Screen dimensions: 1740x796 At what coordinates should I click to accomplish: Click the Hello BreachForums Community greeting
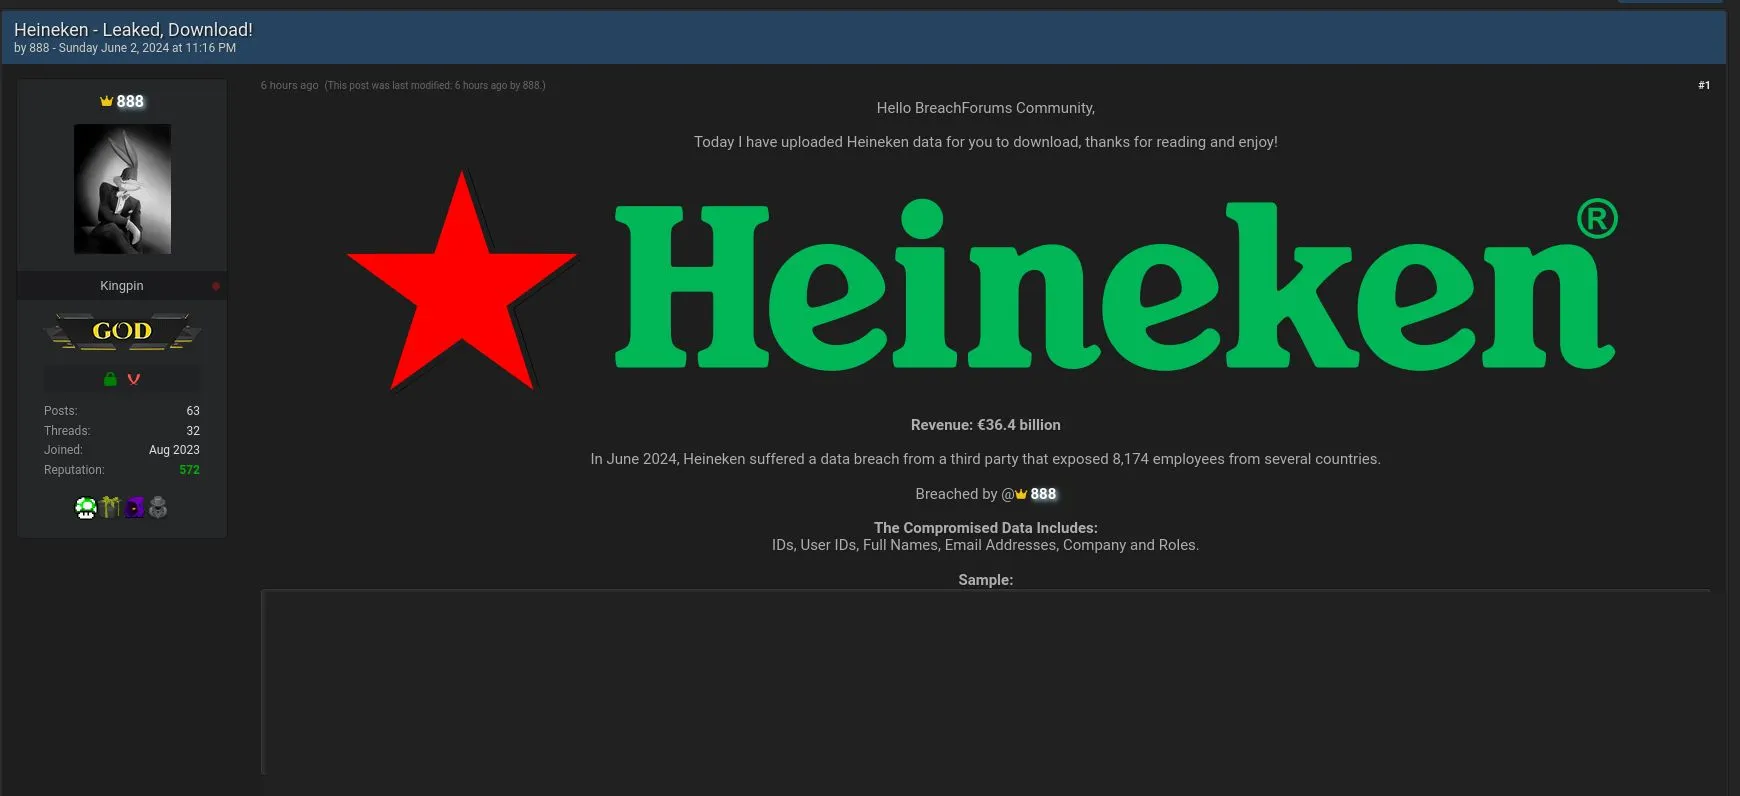[x=986, y=108]
